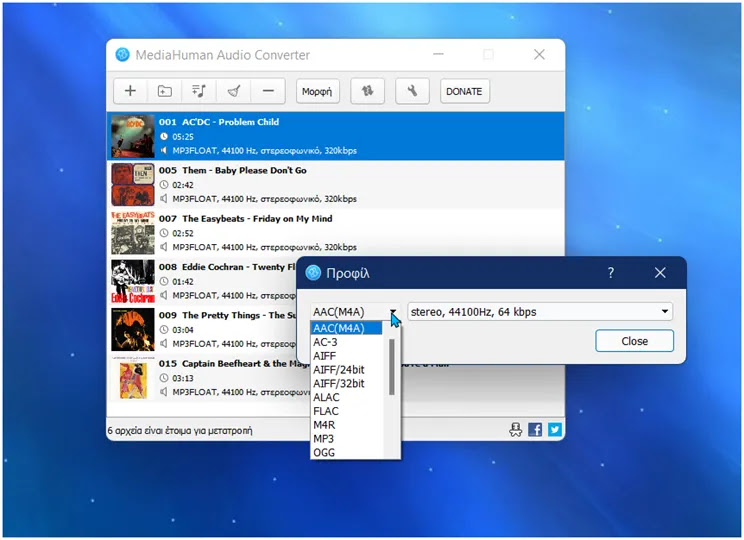
Task: Choose MP3 in the format list
Action: pos(346,438)
